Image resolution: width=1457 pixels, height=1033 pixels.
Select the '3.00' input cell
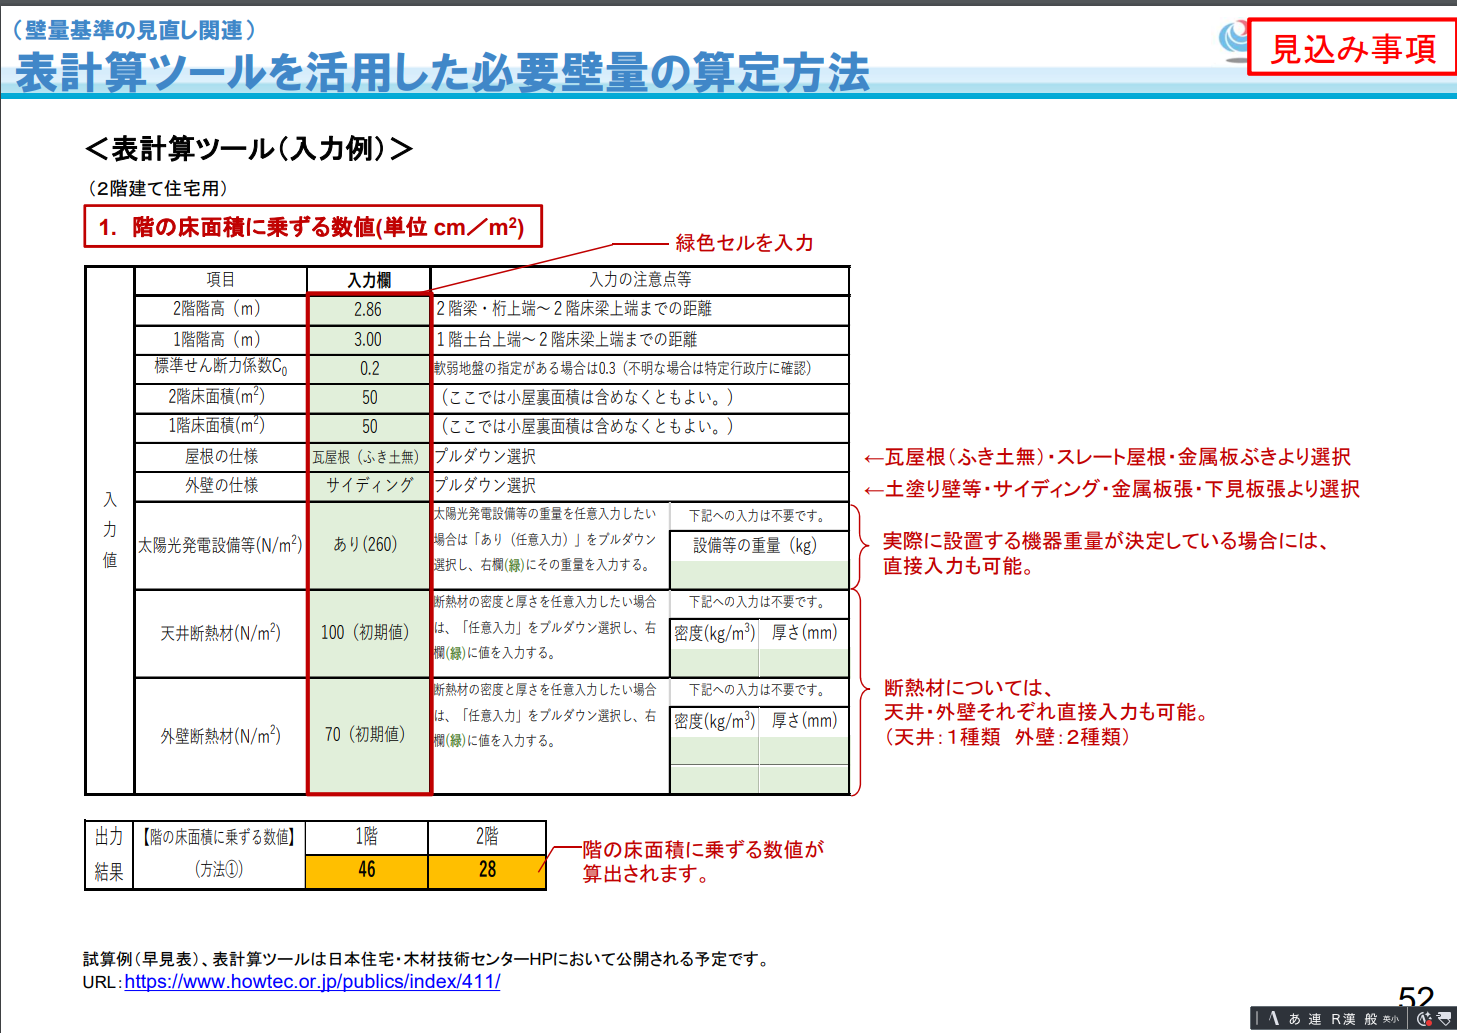(368, 339)
